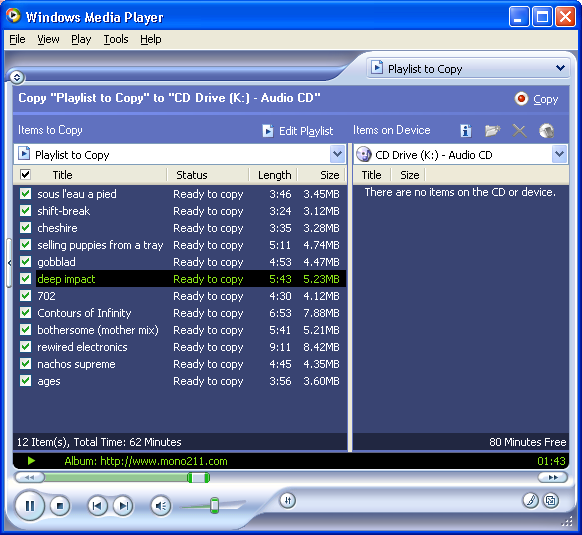Open the View menu
Viewport: 582px width, 535px height.
[48, 39]
